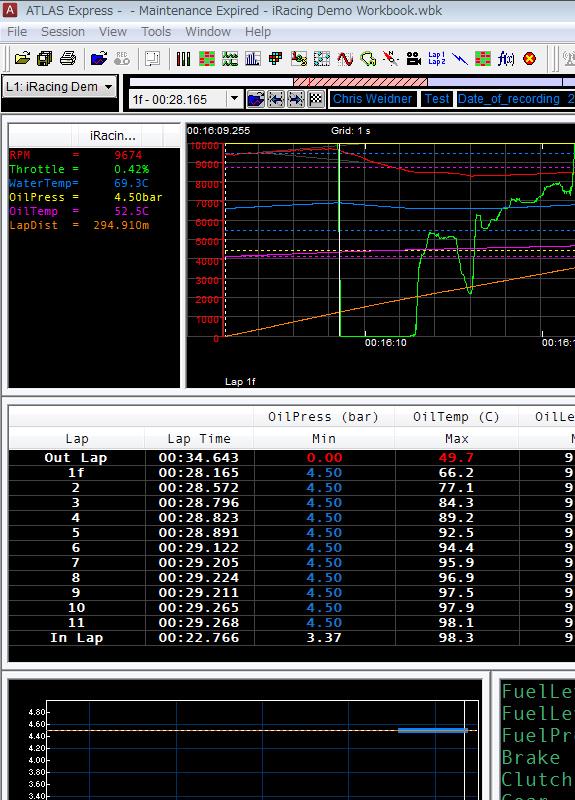
Task: Click the red sine wave toolbar icon
Action: click(x=345, y=59)
